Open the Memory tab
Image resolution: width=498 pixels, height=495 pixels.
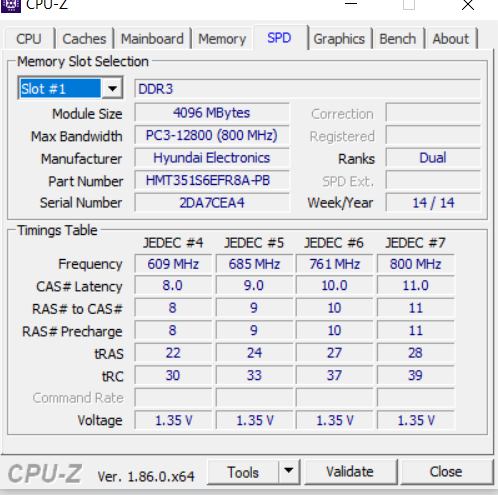tap(222, 39)
